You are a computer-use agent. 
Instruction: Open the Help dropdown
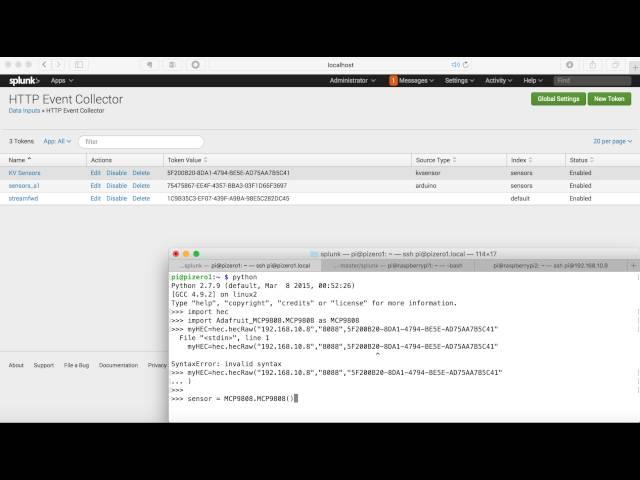coord(533,80)
